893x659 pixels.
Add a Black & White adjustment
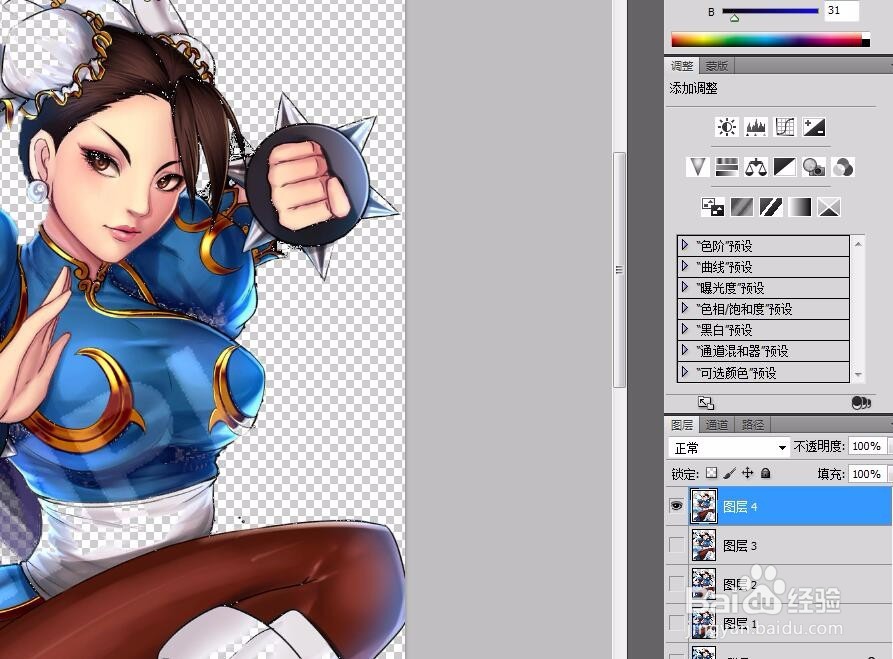pyautogui.click(x=785, y=167)
